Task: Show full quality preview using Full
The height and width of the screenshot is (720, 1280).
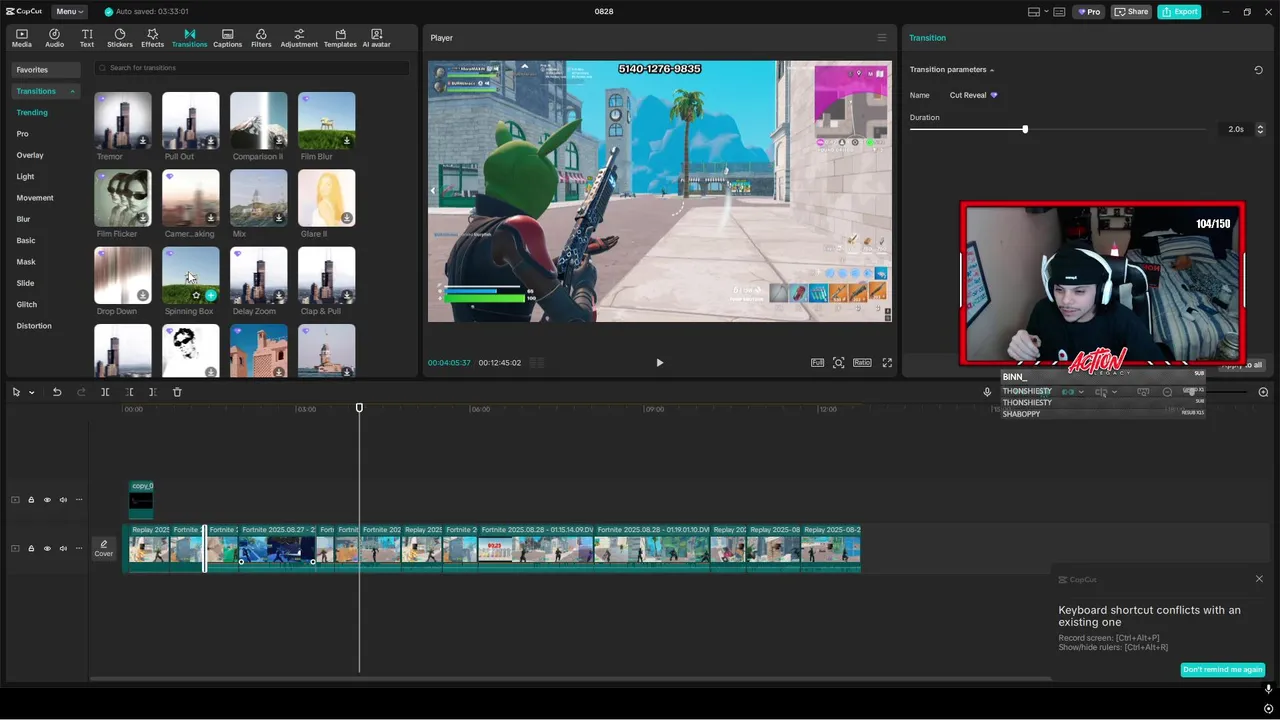Action: tap(817, 363)
